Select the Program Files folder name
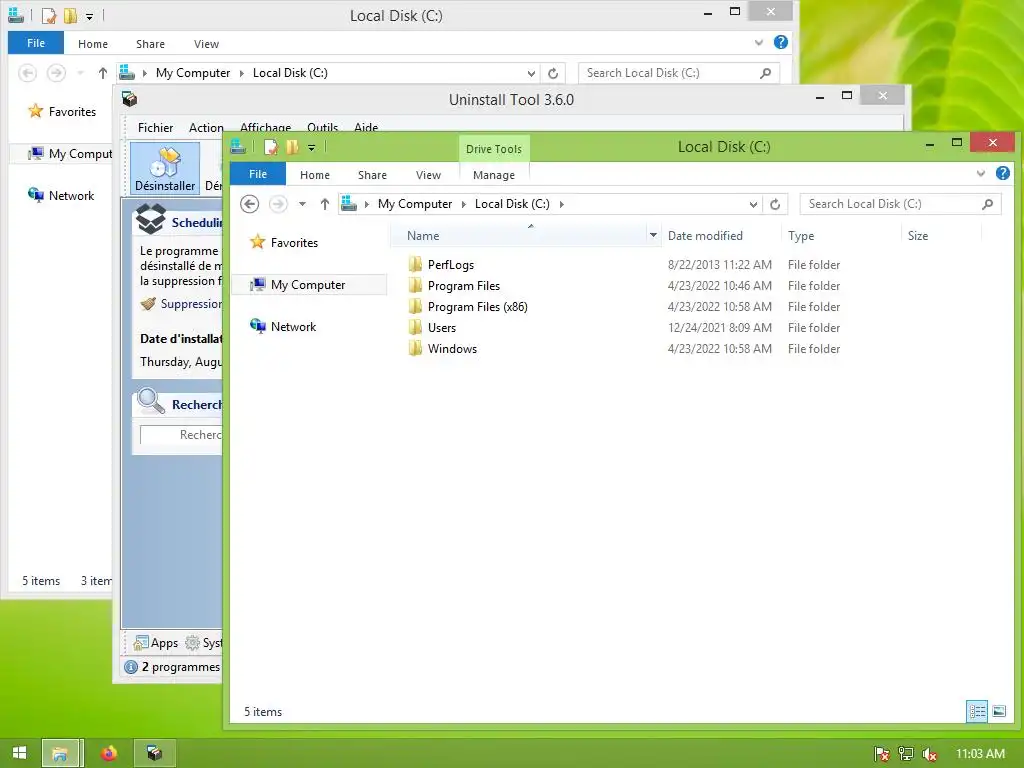The width and height of the screenshot is (1024, 768). tap(464, 286)
